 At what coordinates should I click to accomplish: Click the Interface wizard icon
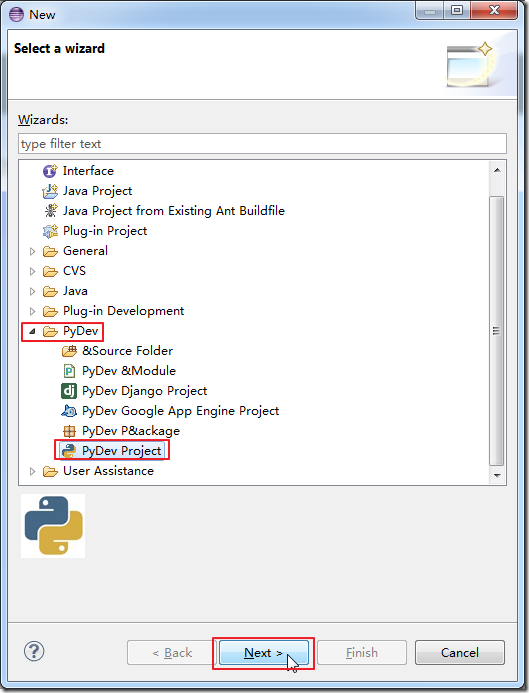[x=50, y=171]
